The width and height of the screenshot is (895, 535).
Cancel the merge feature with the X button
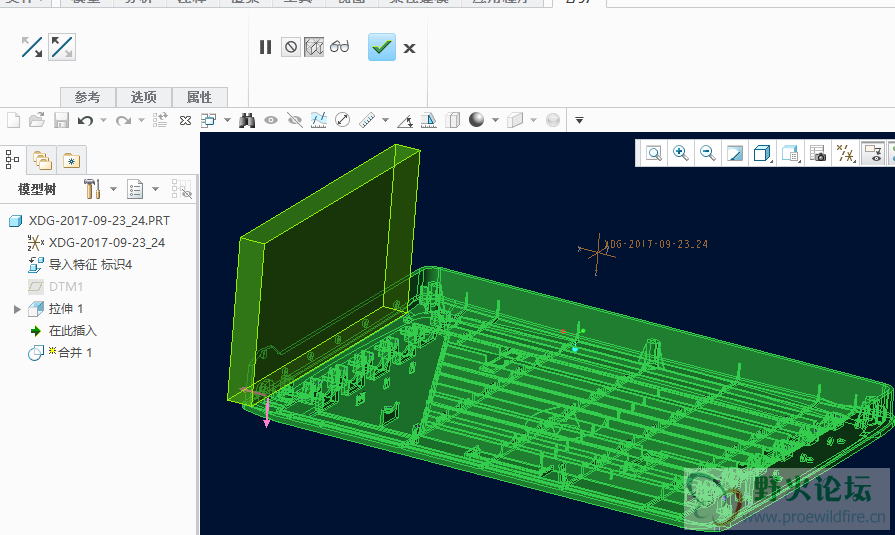click(x=409, y=48)
